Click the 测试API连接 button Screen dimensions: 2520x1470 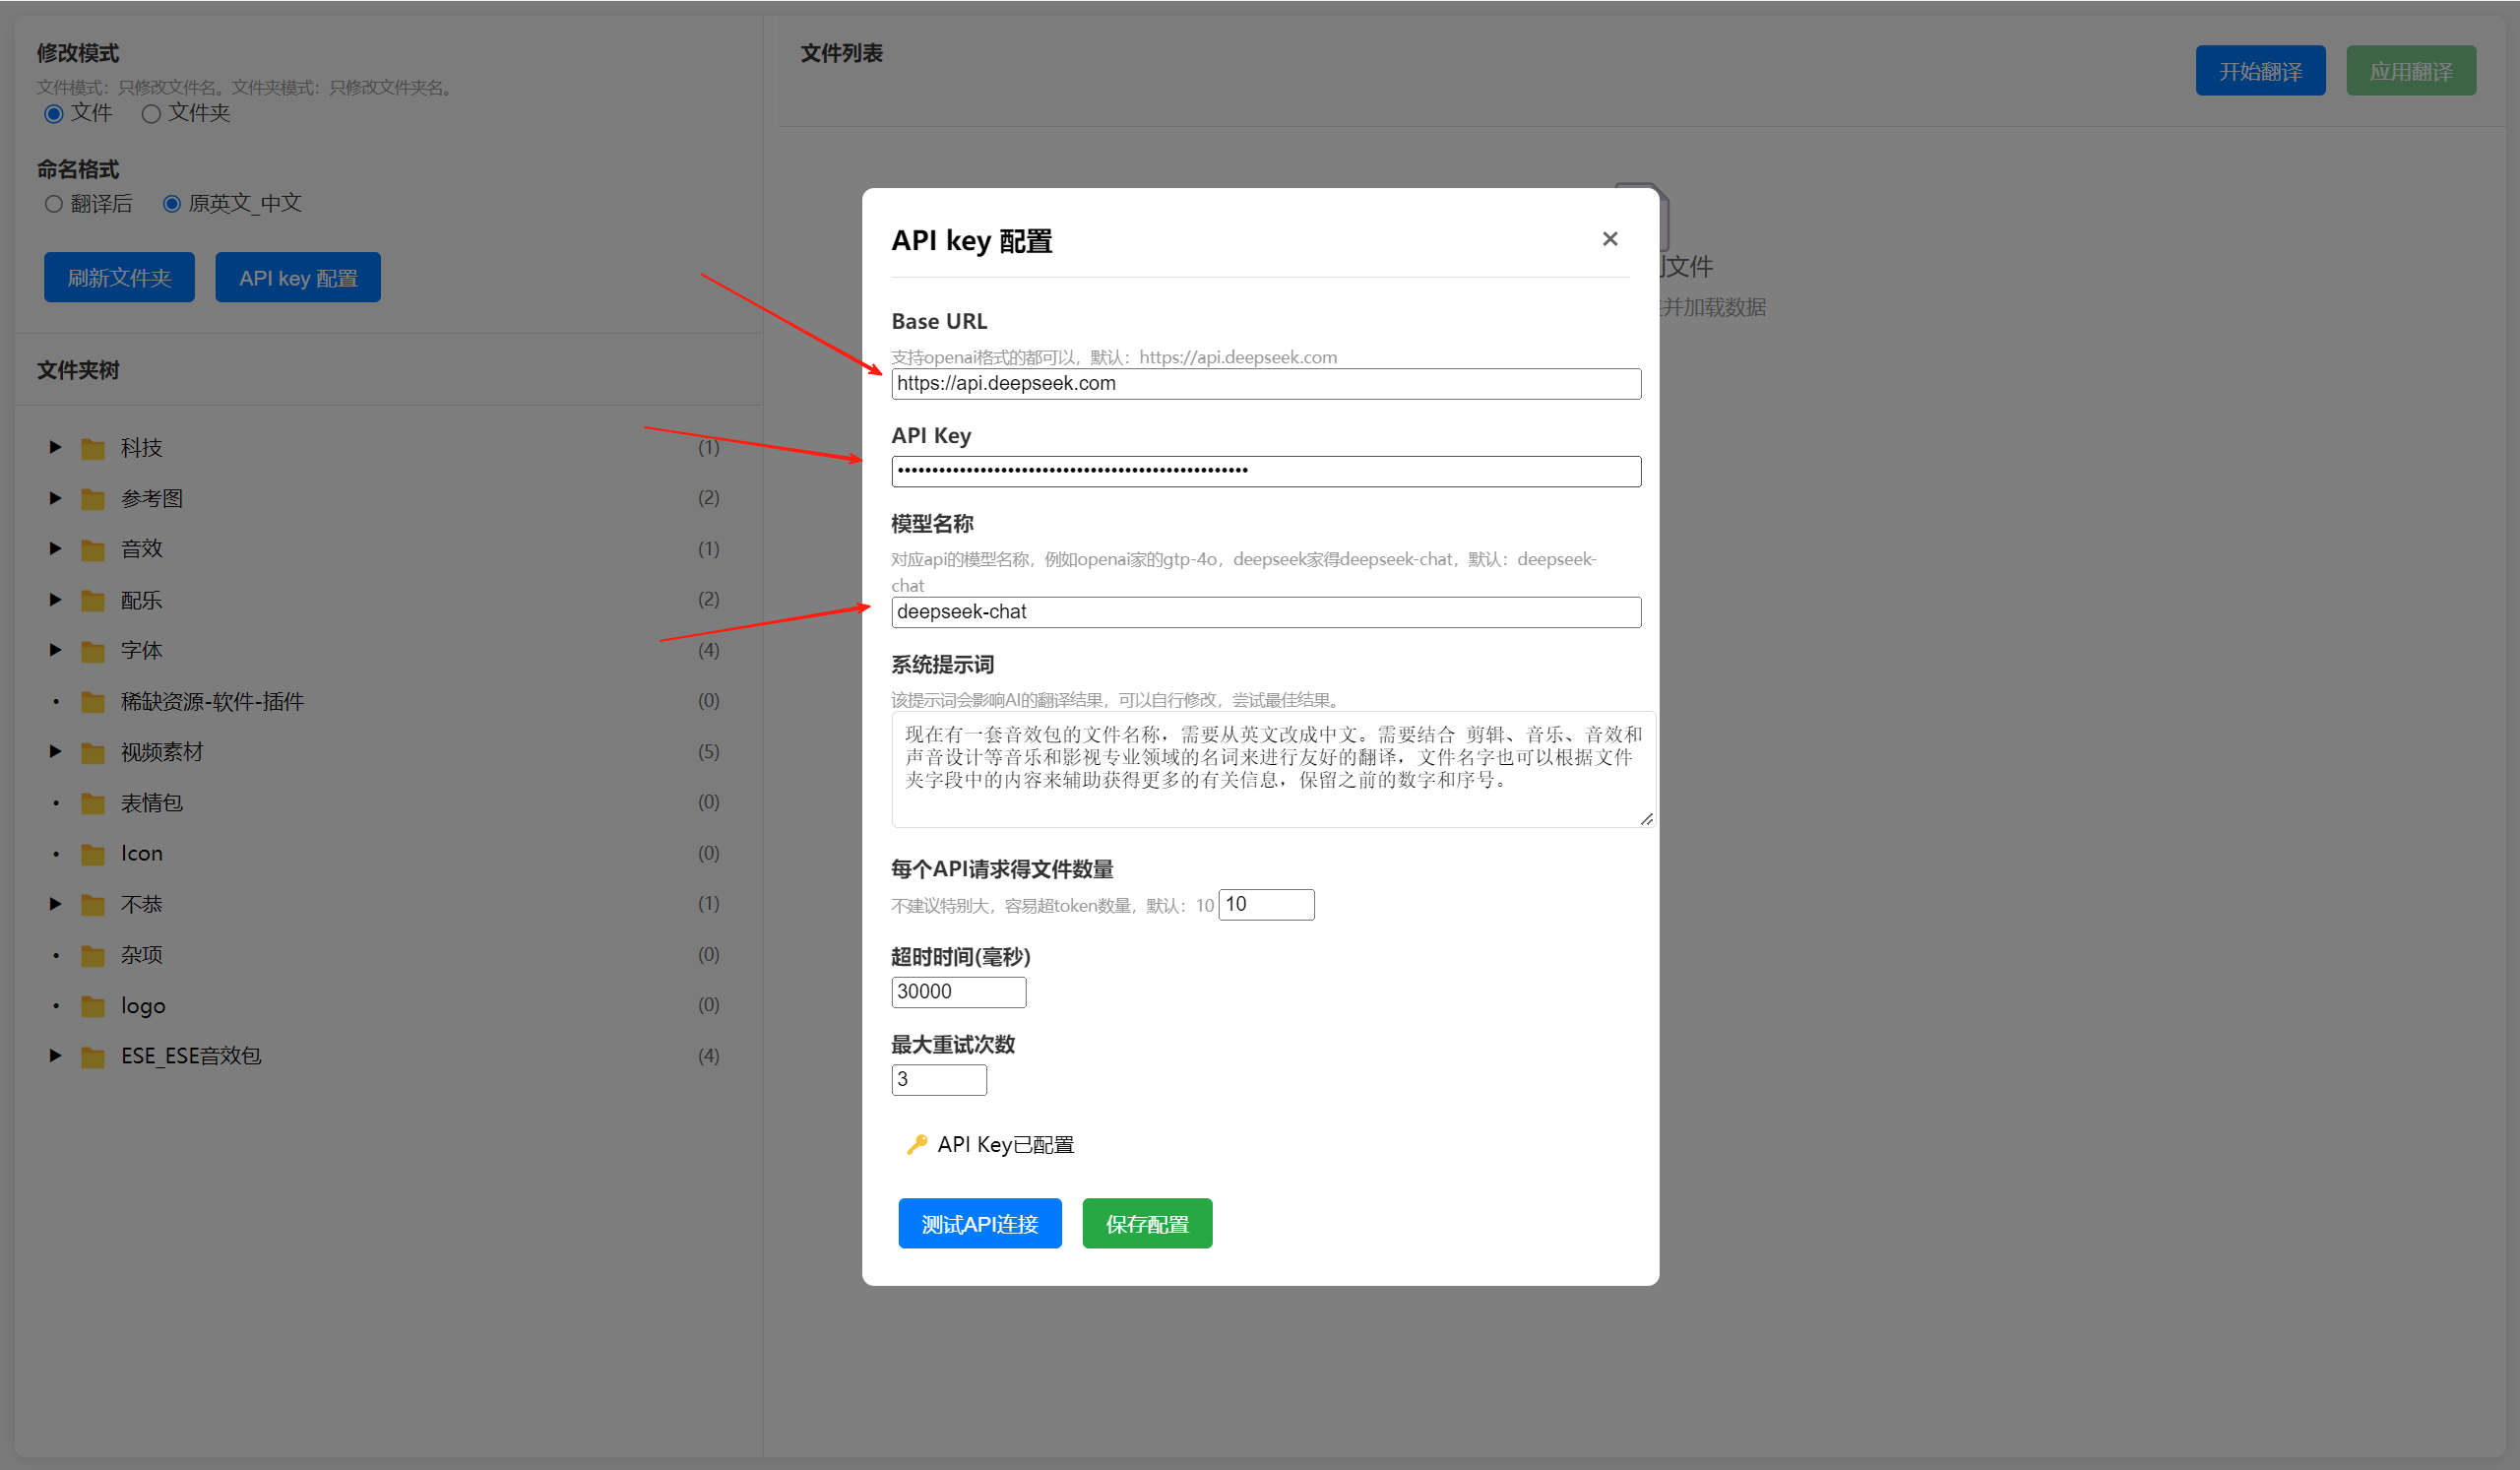[979, 1224]
